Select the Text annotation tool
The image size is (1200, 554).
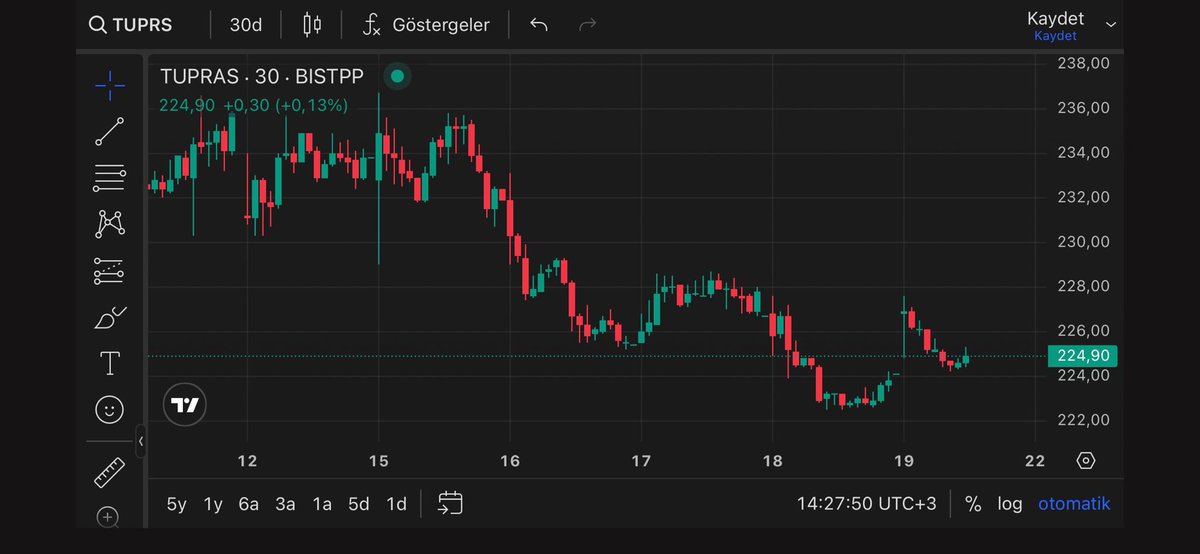110,363
